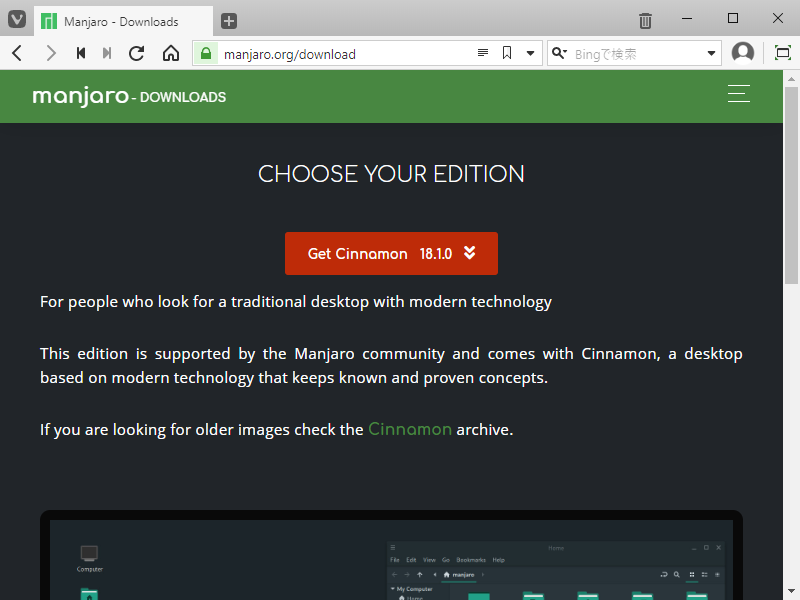Reload the current page
This screenshot has width=800, height=600.
pos(136,53)
